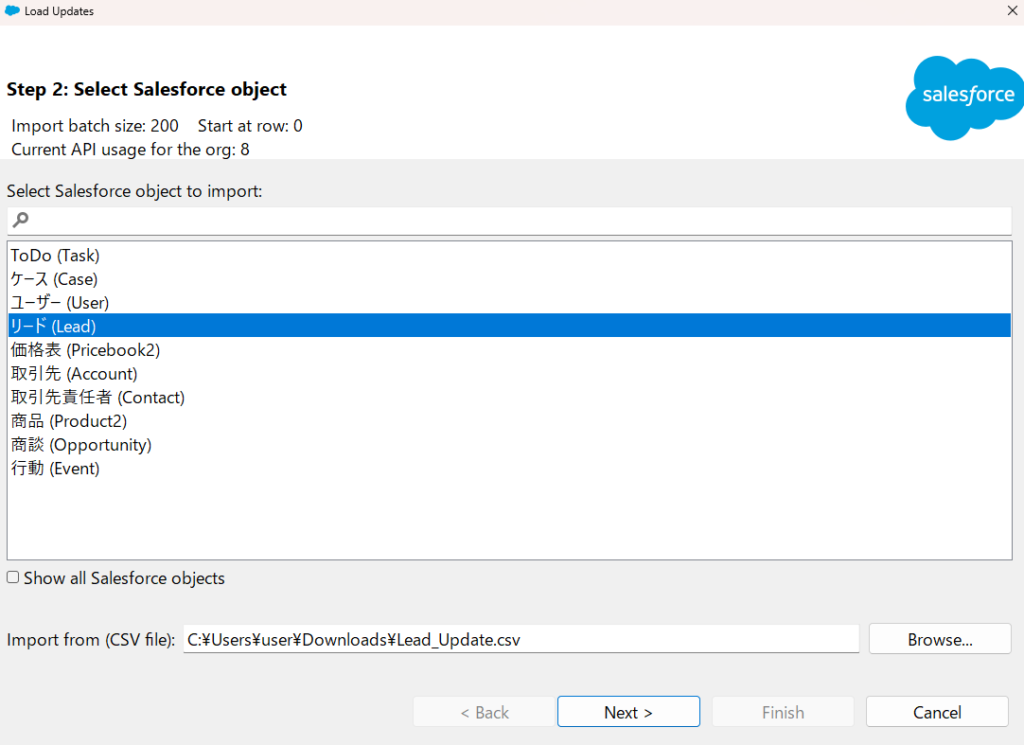1024x745 pixels.
Task: Click the Data Loader title bar icon
Action: pos(12,11)
